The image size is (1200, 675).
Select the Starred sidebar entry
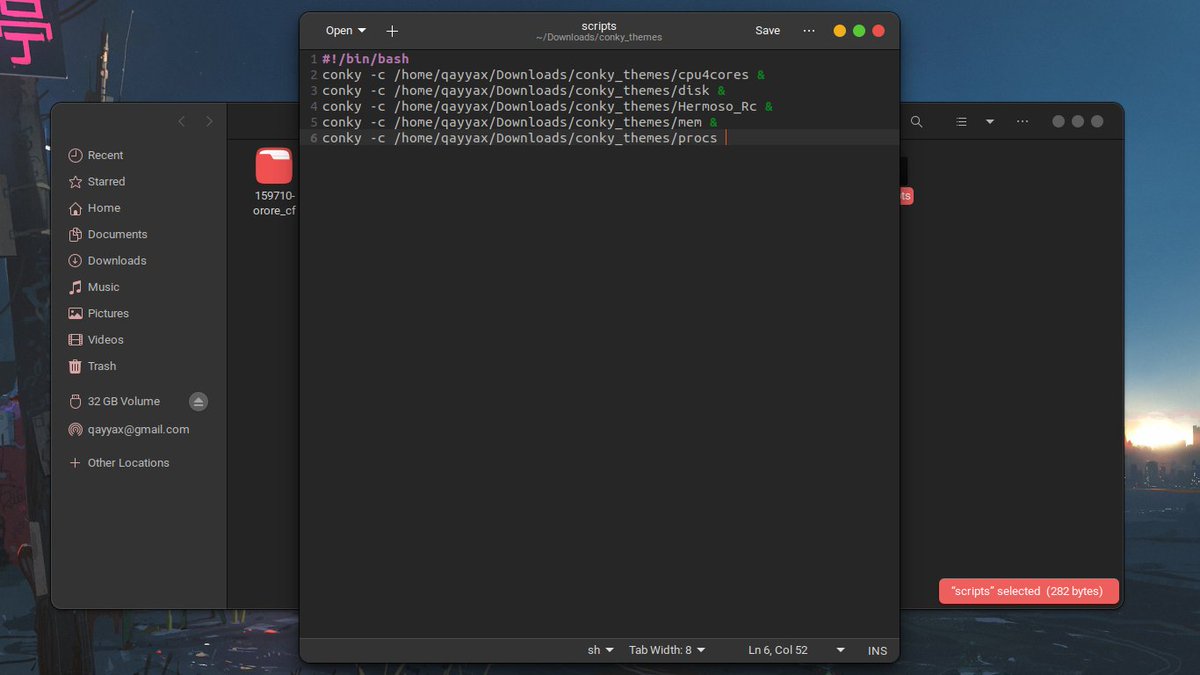click(105, 181)
